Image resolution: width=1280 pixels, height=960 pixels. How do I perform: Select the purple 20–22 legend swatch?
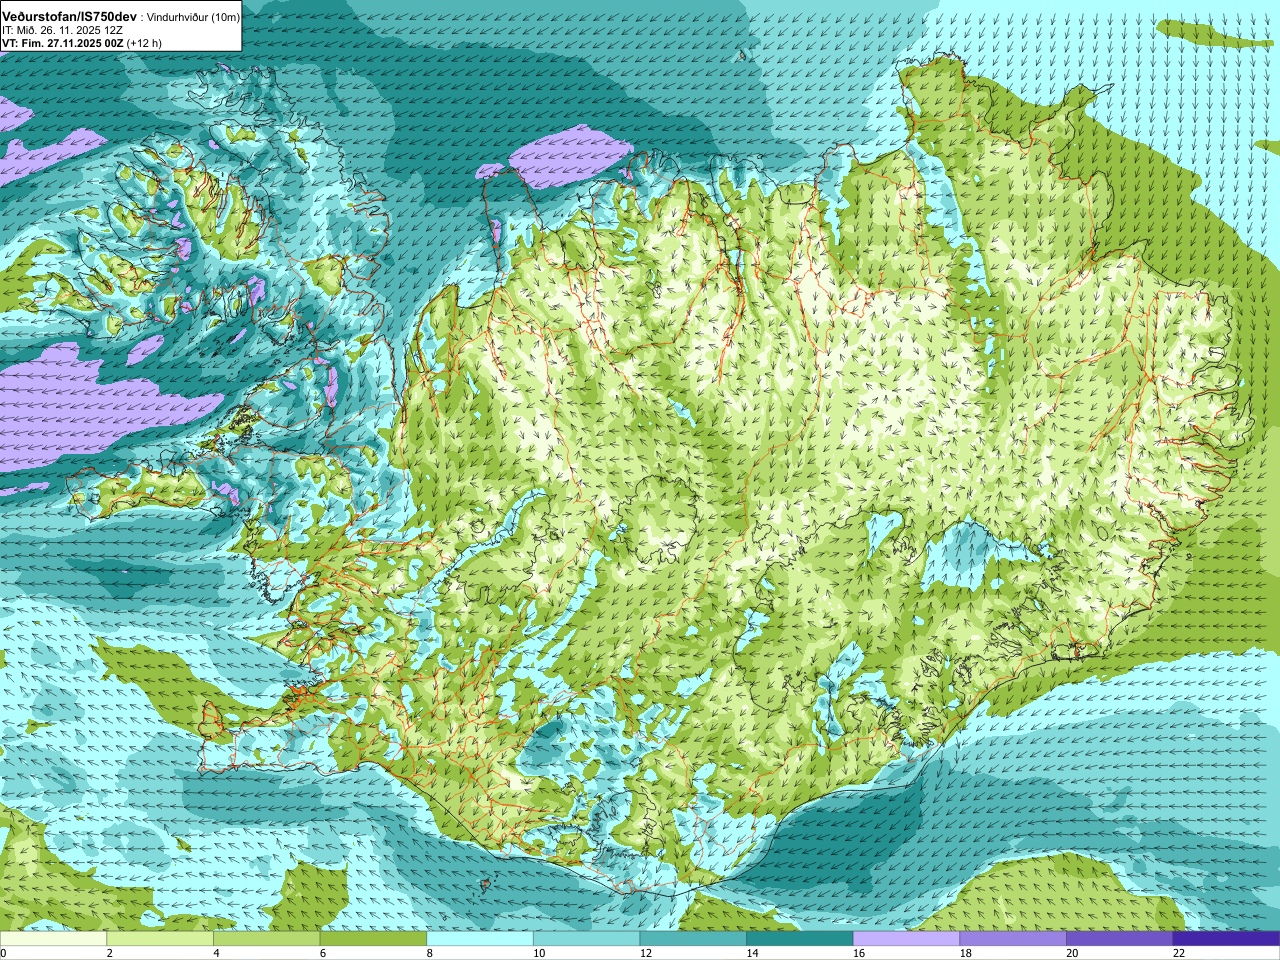coord(1120,939)
